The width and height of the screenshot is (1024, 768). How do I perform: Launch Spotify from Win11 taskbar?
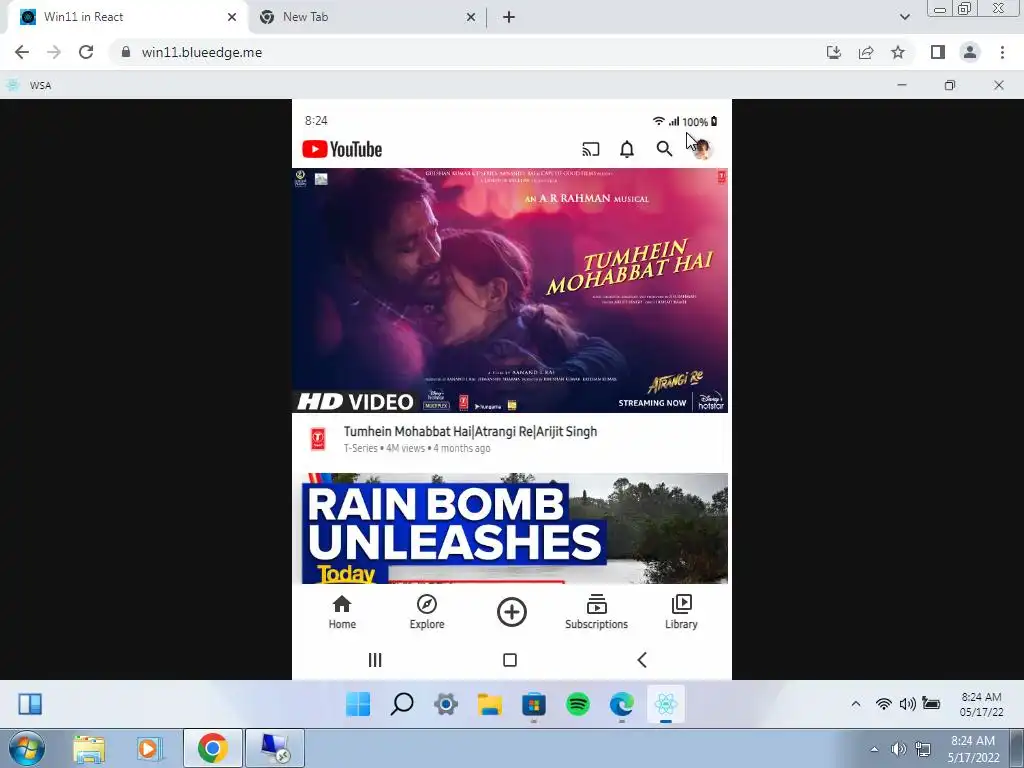pyautogui.click(x=578, y=704)
